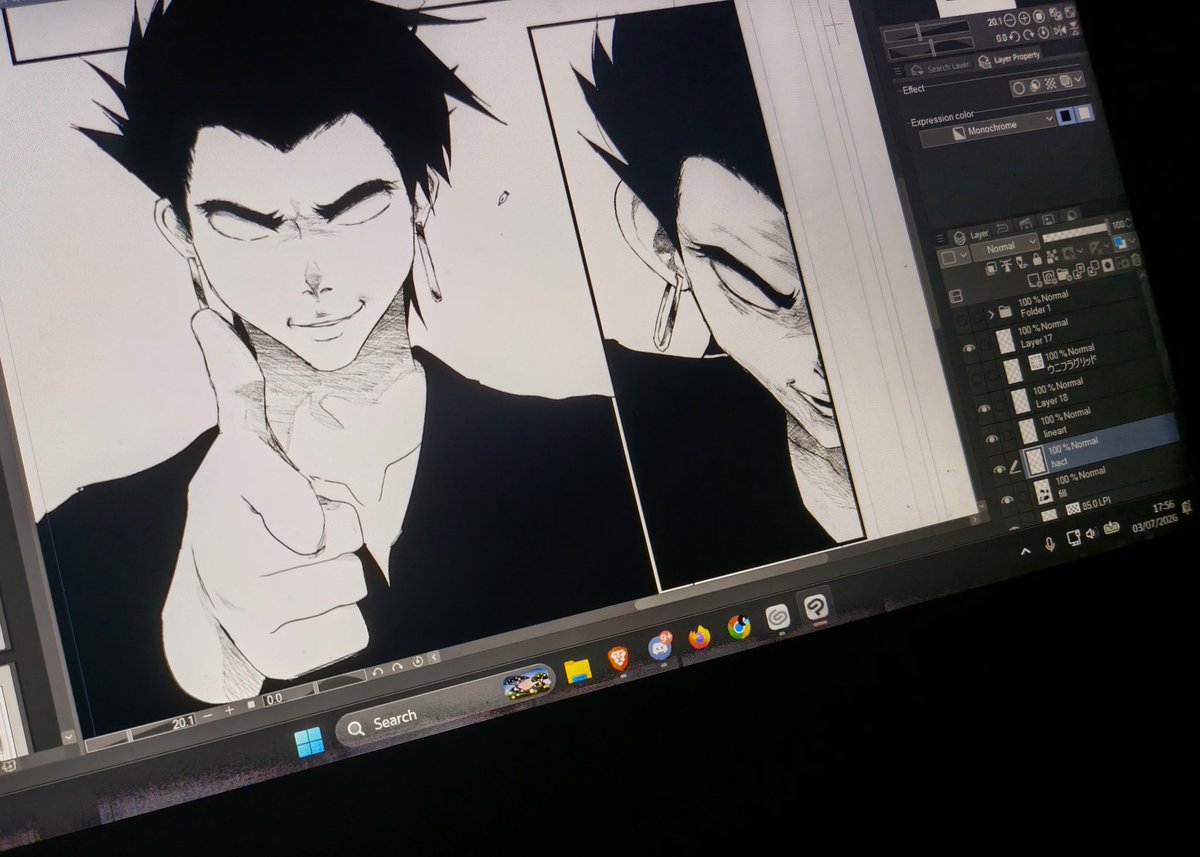The image size is (1200, 857).
Task: Open Clip Studio Paint taskbar icon
Action: tap(817, 607)
